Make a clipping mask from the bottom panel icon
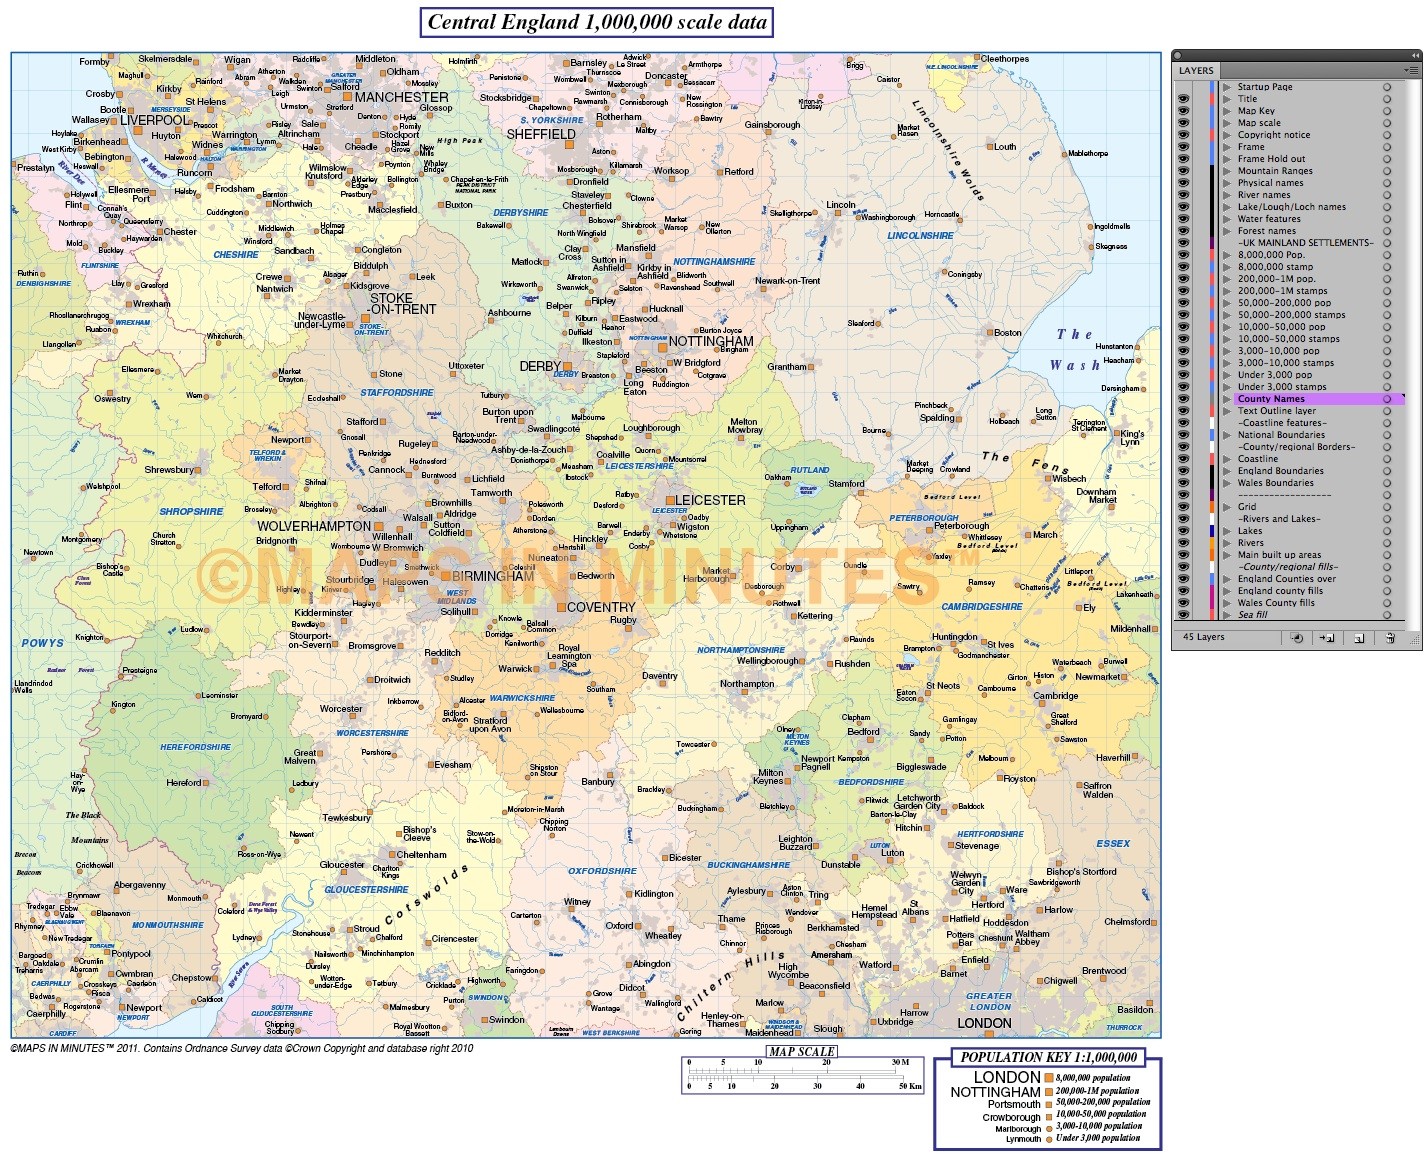The height and width of the screenshot is (1157, 1428). 1297,637
